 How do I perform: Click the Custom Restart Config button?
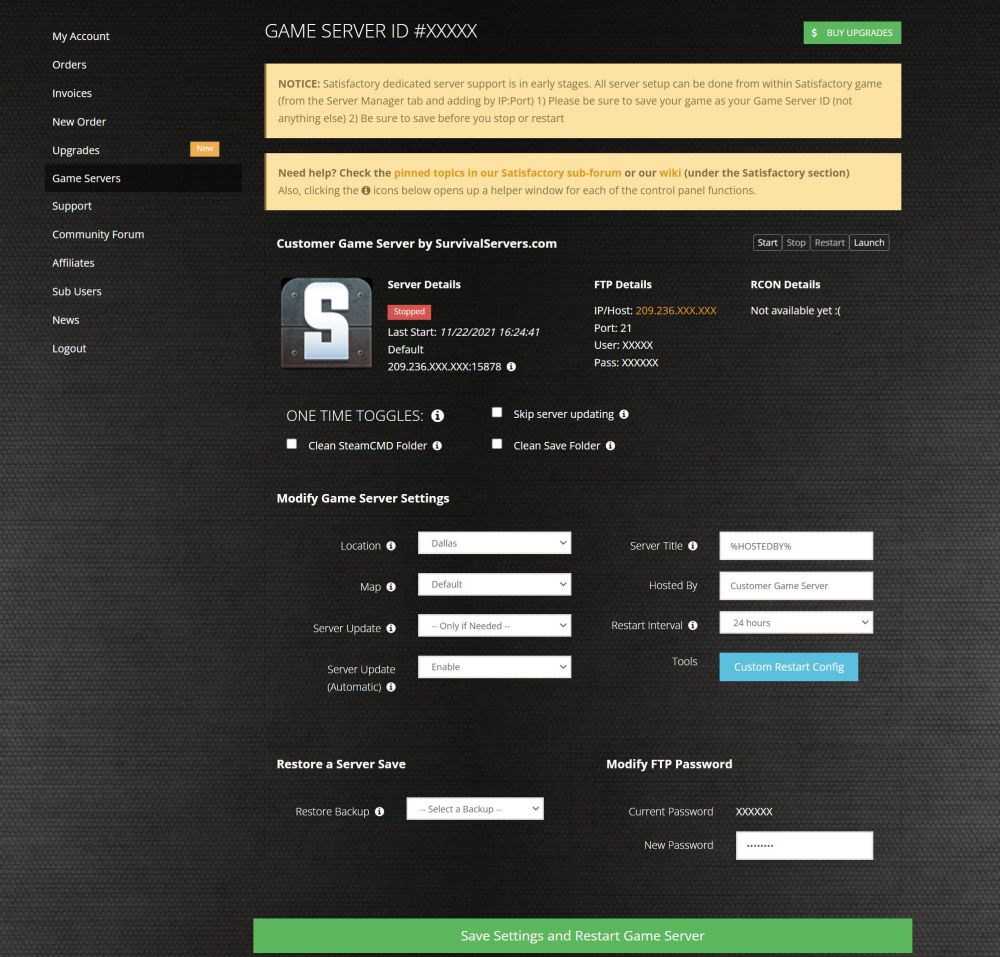pyautogui.click(x=788, y=667)
